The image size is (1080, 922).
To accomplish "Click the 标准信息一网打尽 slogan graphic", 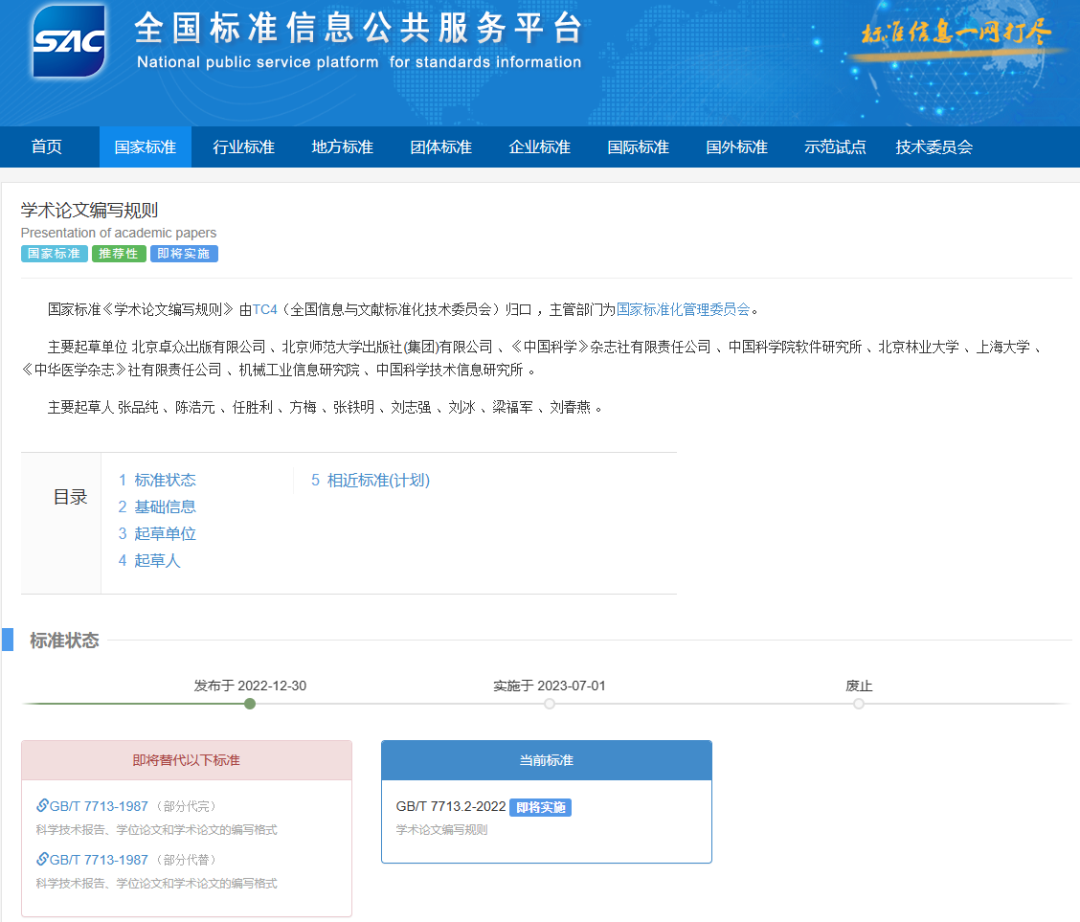I will (x=955, y=33).
